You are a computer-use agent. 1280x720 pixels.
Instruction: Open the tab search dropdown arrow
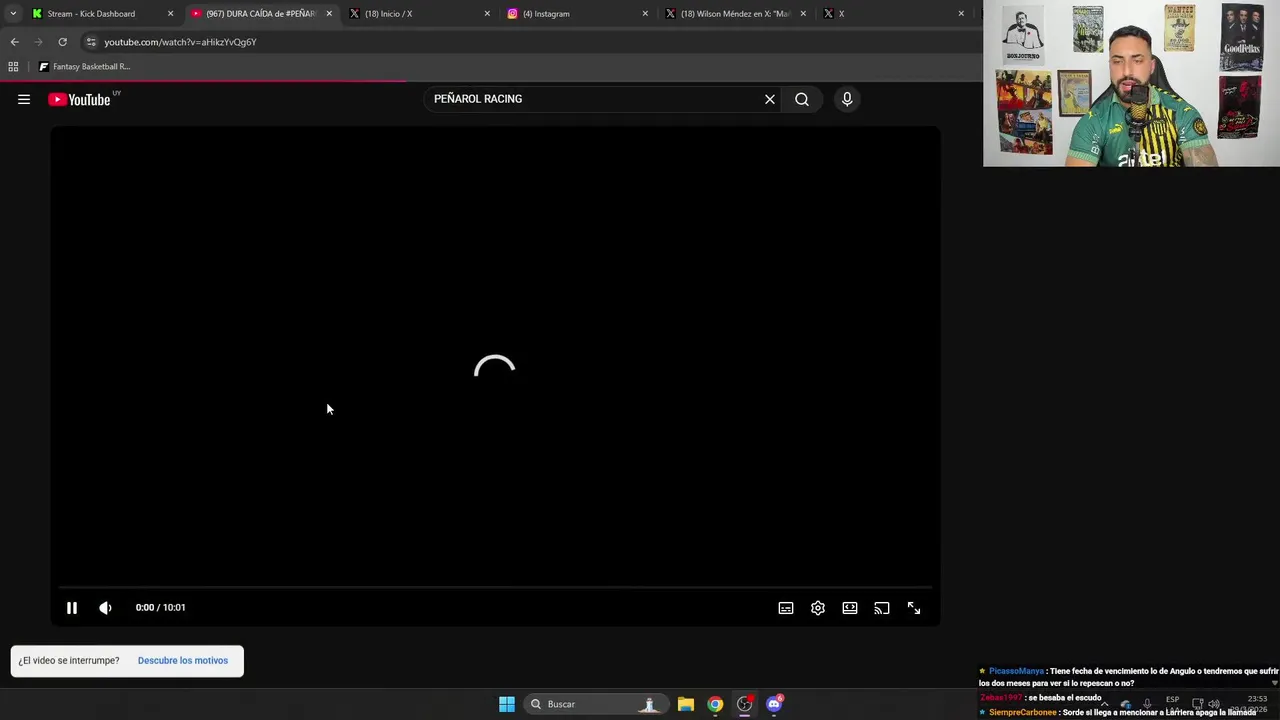tap(12, 14)
